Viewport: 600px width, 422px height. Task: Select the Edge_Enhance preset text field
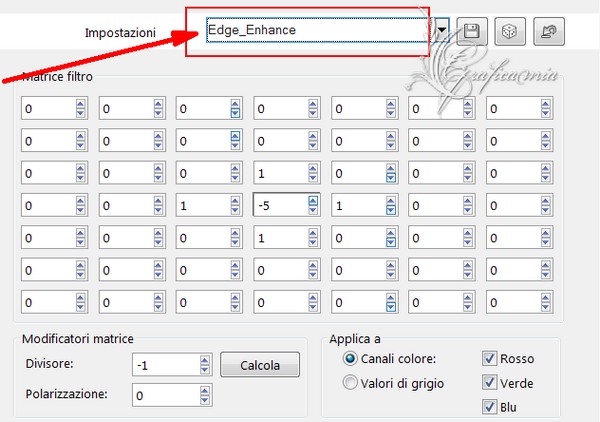pos(317,30)
